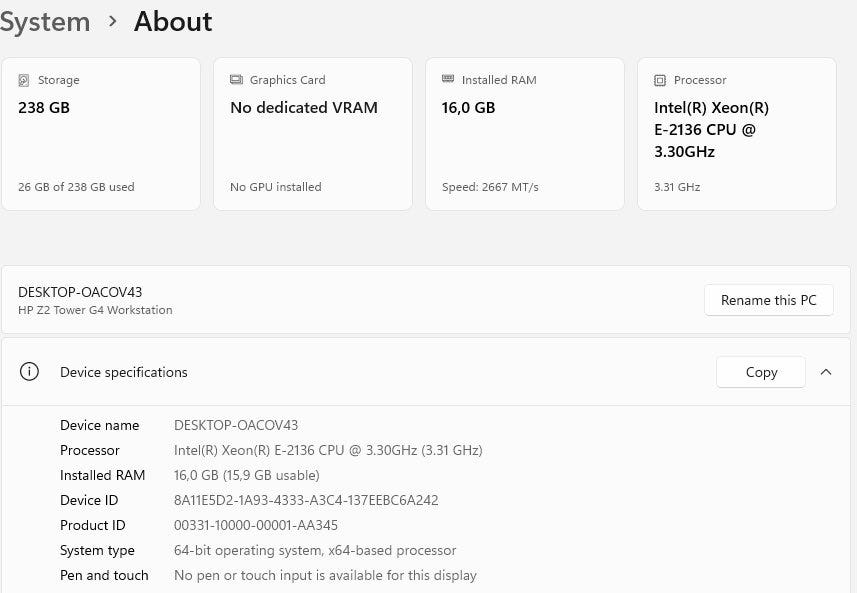Click the HP Z2 Tower G4 Workstation label

tap(95, 310)
